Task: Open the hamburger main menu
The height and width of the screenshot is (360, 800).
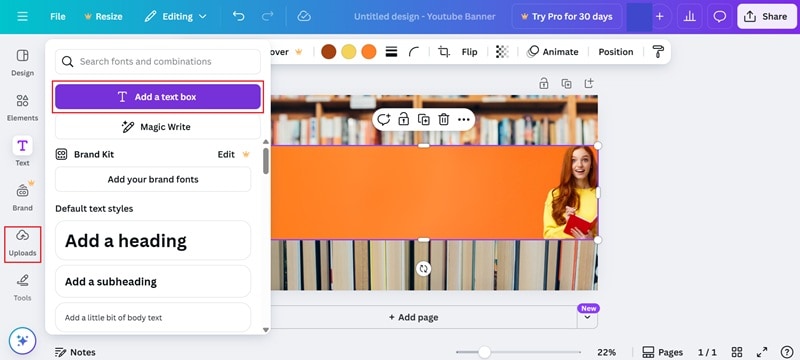Action: point(22,16)
